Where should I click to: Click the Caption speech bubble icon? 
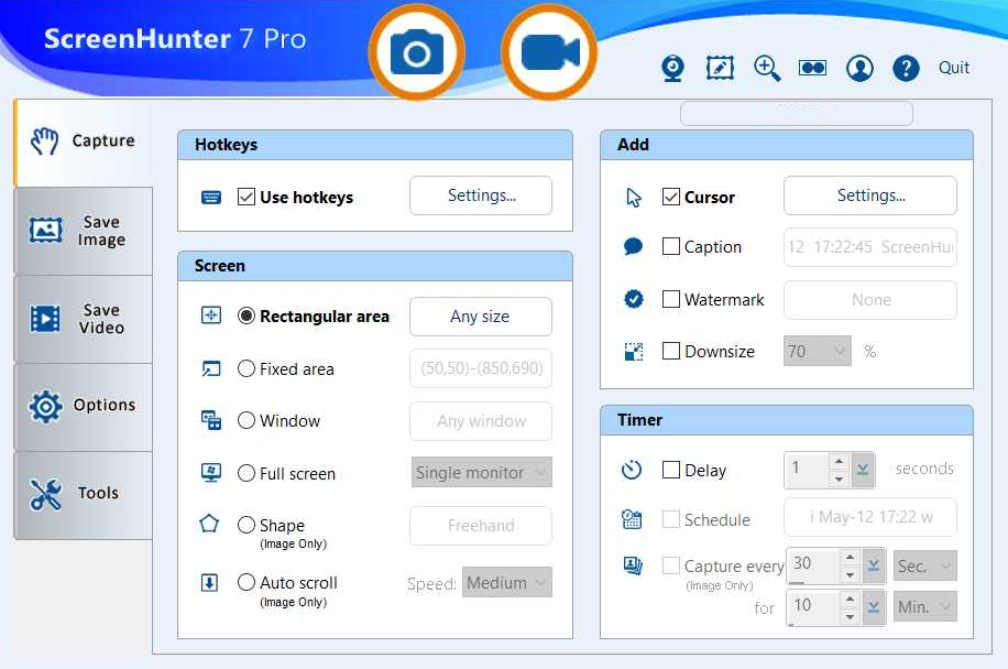coord(633,247)
